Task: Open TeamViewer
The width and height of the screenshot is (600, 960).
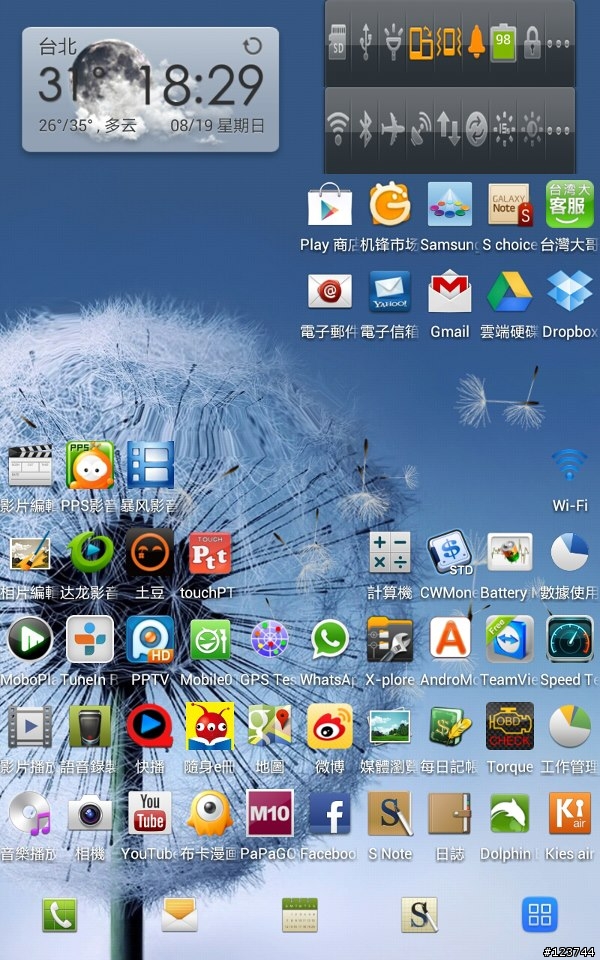Action: tap(509, 639)
